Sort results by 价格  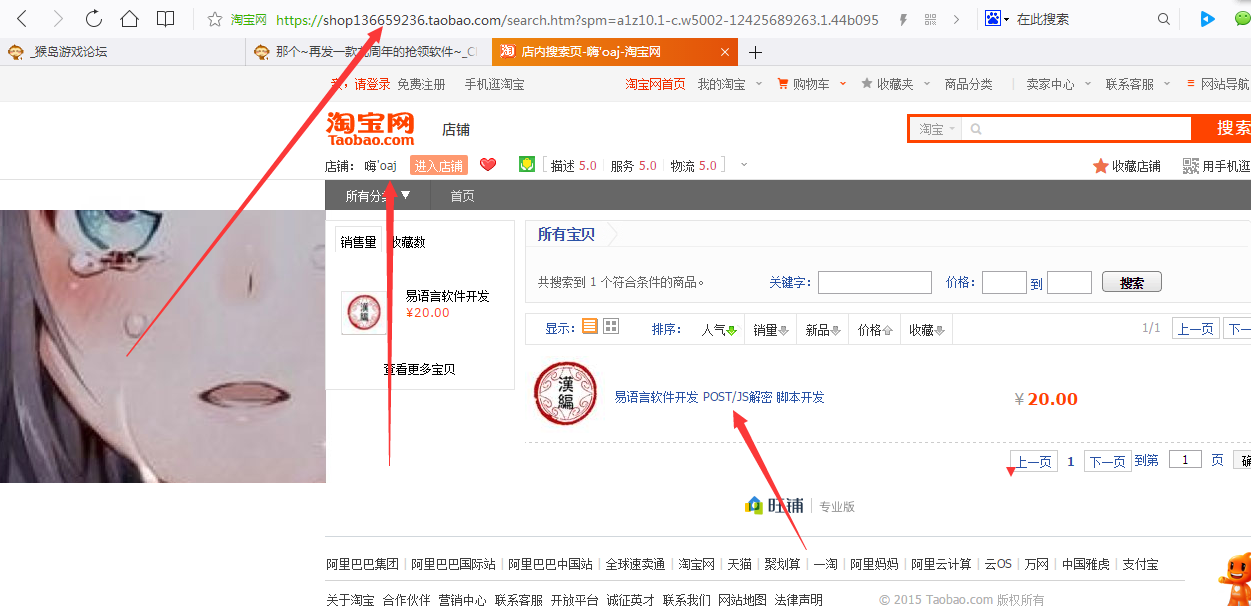tap(875, 330)
